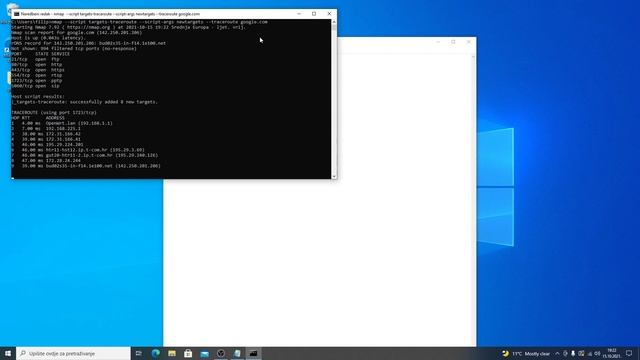
Task: Click the microphone icon in the system tray
Action: (573, 353)
